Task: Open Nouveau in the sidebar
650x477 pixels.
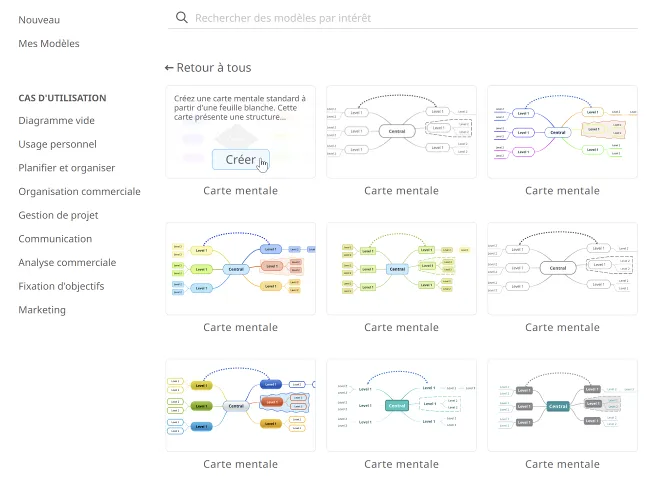Action: (x=39, y=19)
